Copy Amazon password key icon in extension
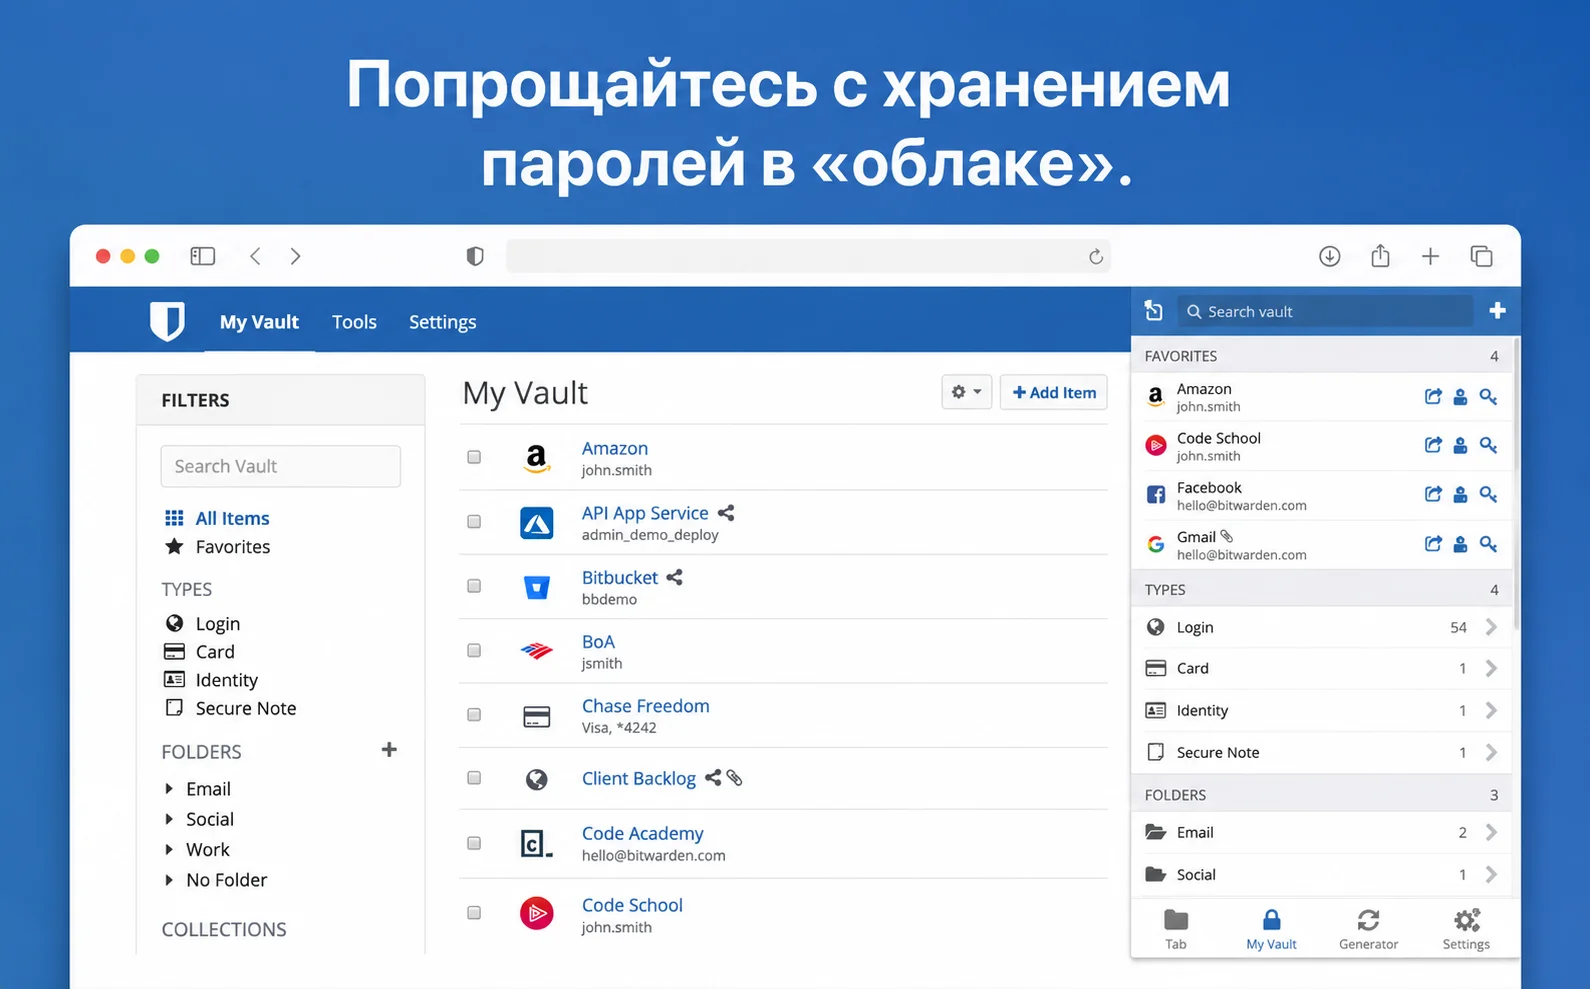Viewport: 1590px width, 989px height. coord(1488,397)
